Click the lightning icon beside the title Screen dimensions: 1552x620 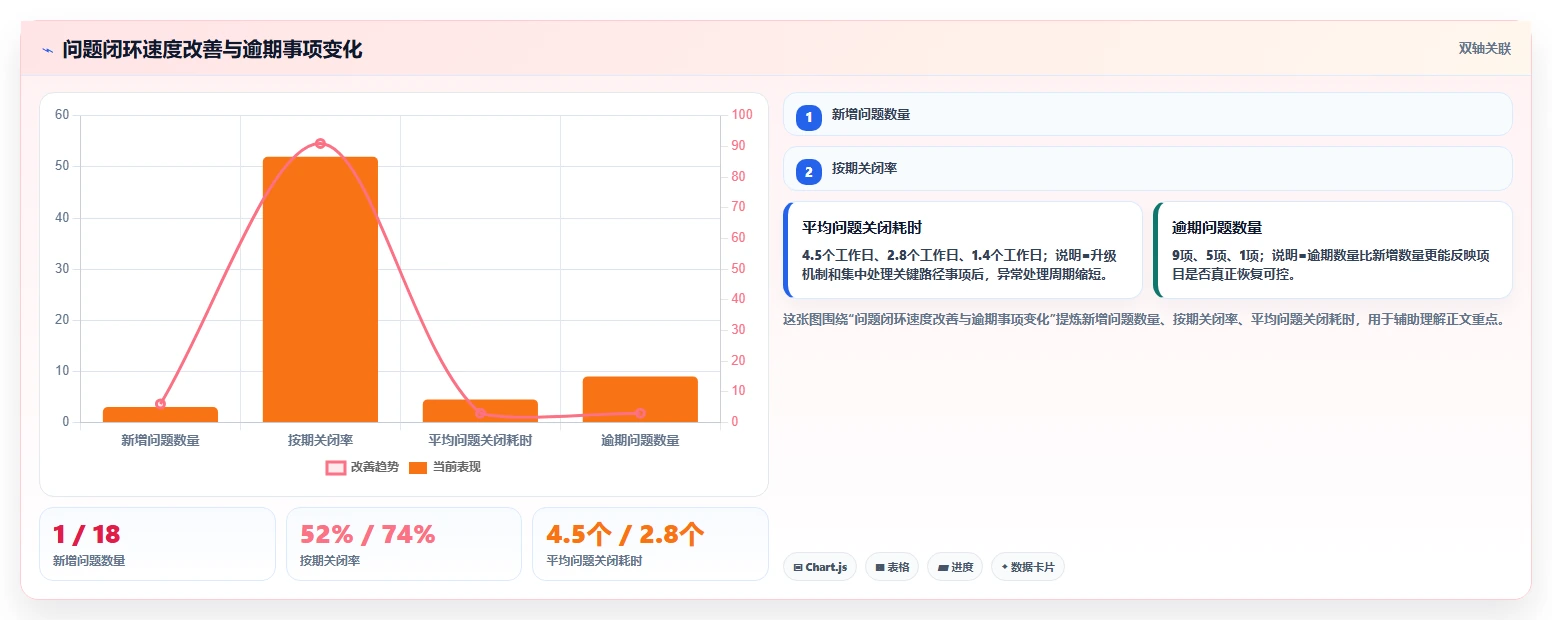47,50
